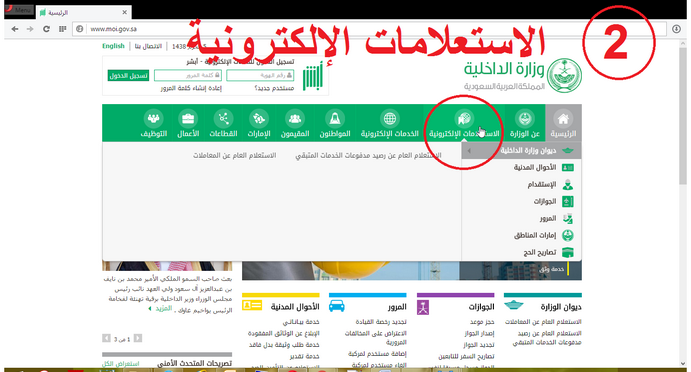691x372 pixels.
Task: Go to the next news item arrow
Action: pos(106,338)
